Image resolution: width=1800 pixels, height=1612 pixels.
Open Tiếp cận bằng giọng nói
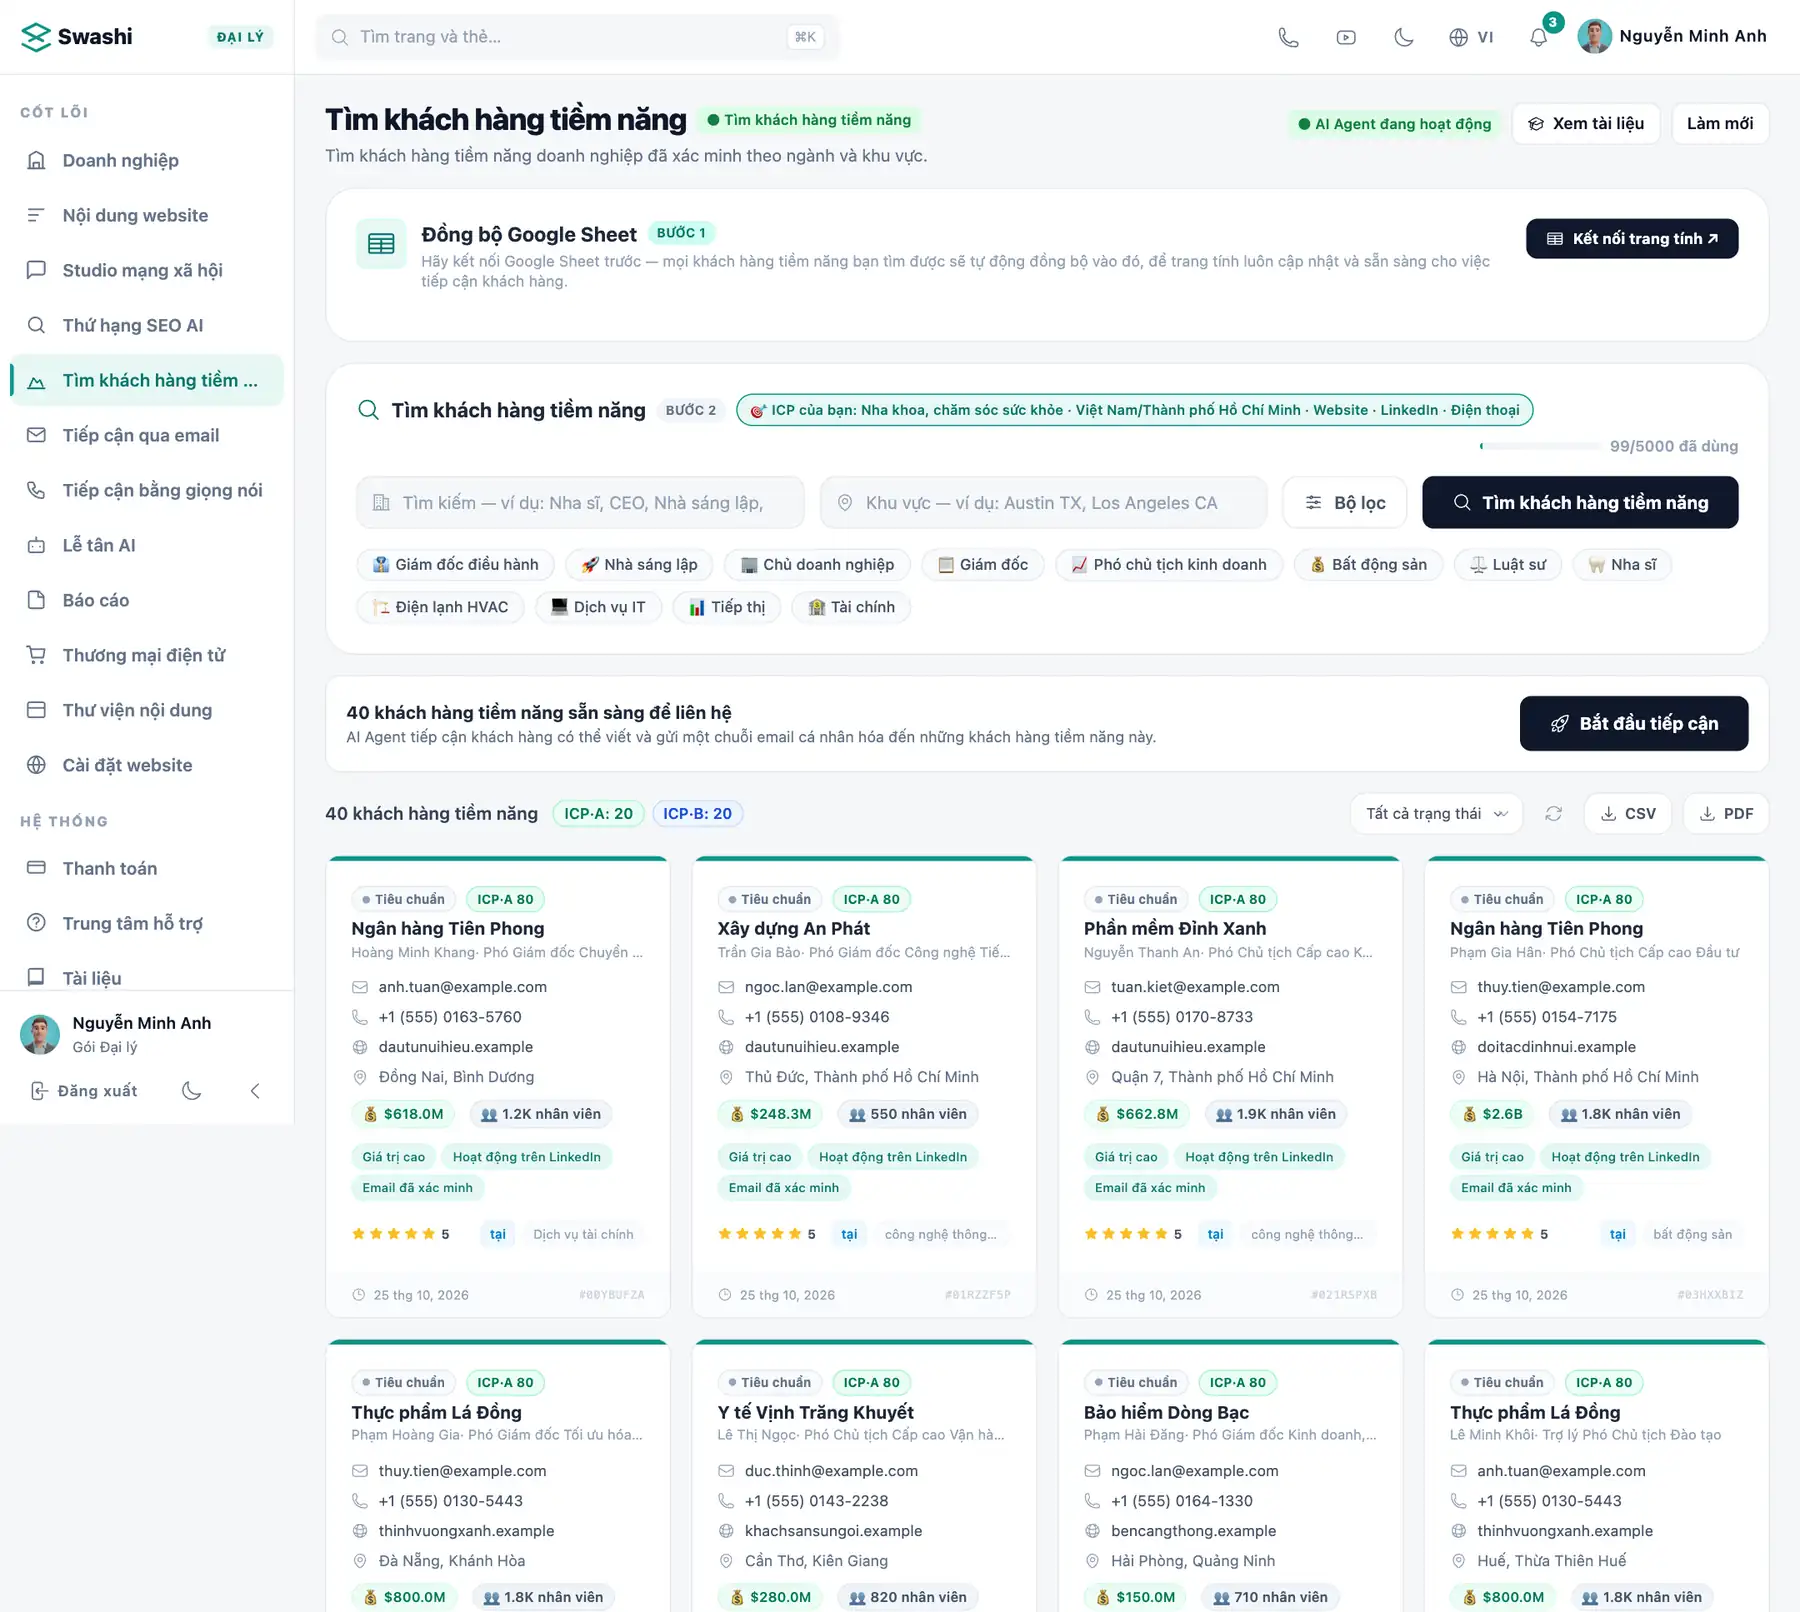point(146,490)
